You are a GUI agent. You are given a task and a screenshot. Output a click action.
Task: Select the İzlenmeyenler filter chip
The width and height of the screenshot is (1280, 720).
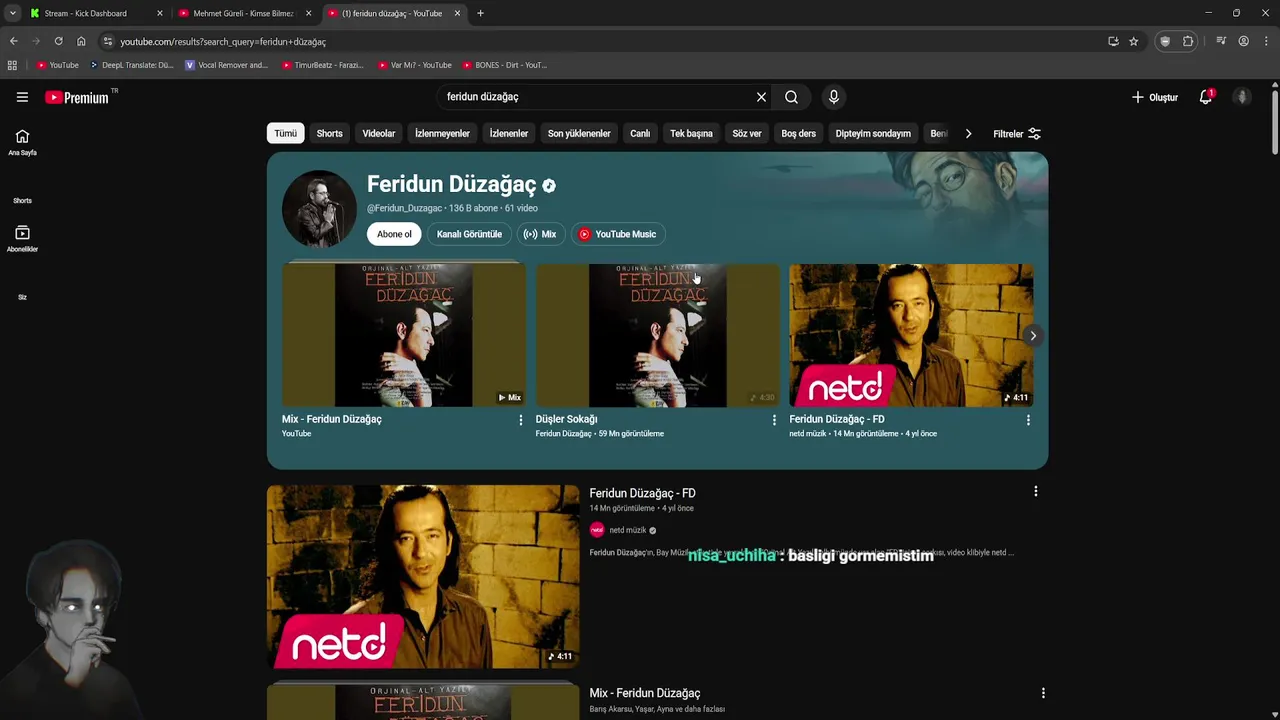(442, 133)
